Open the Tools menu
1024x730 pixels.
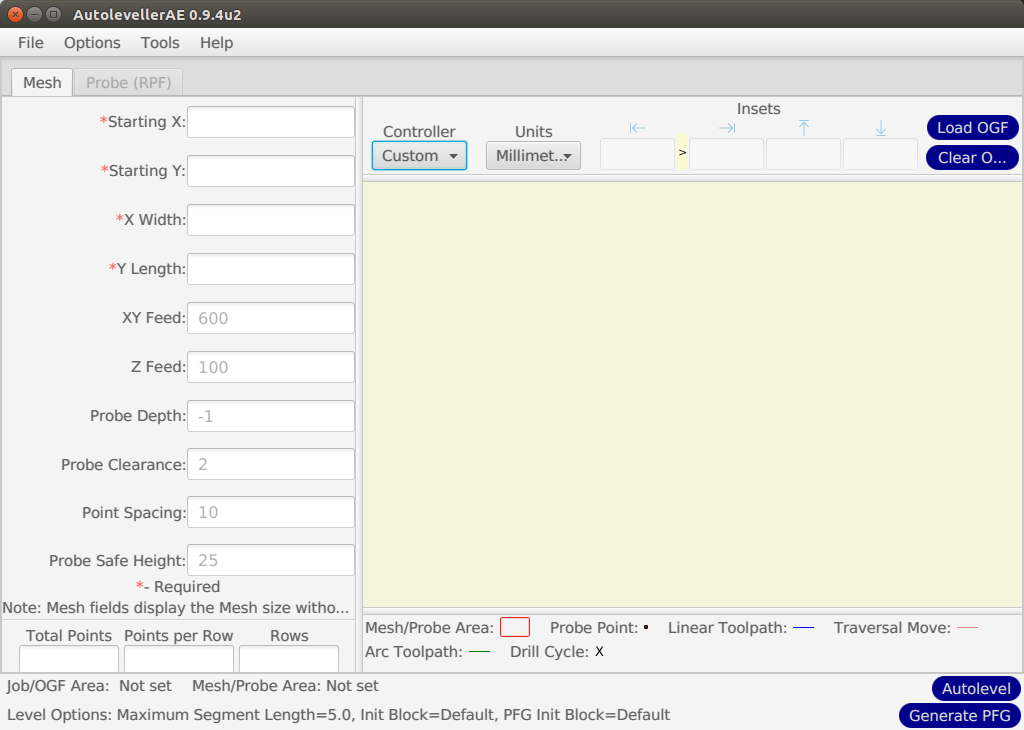tap(160, 43)
